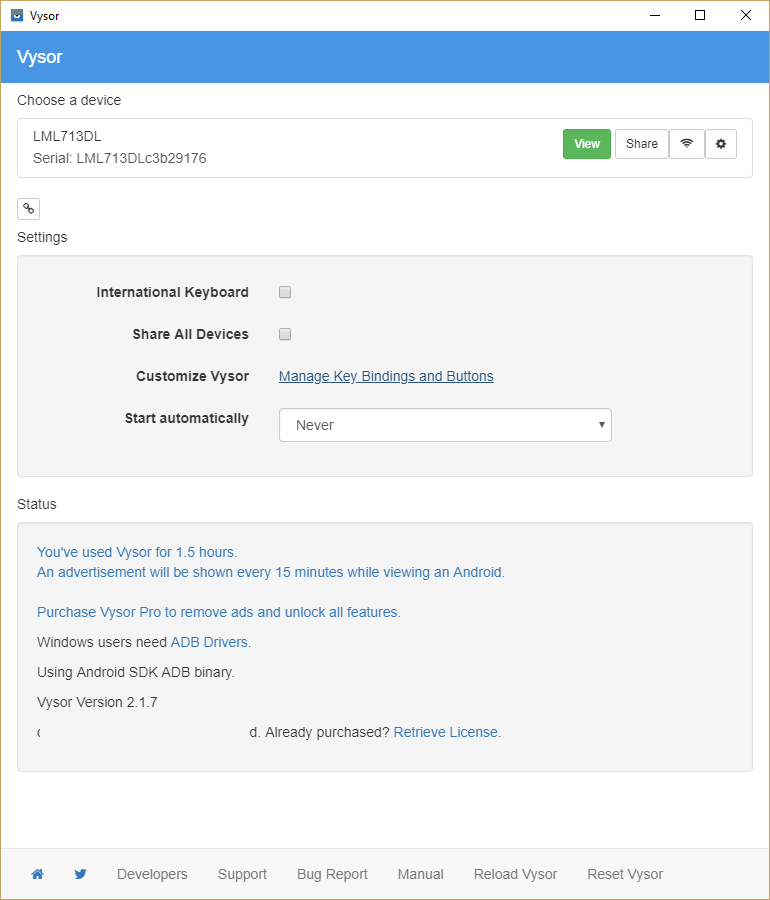
Task: Open the Manual footer link
Action: pyautogui.click(x=421, y=874)
